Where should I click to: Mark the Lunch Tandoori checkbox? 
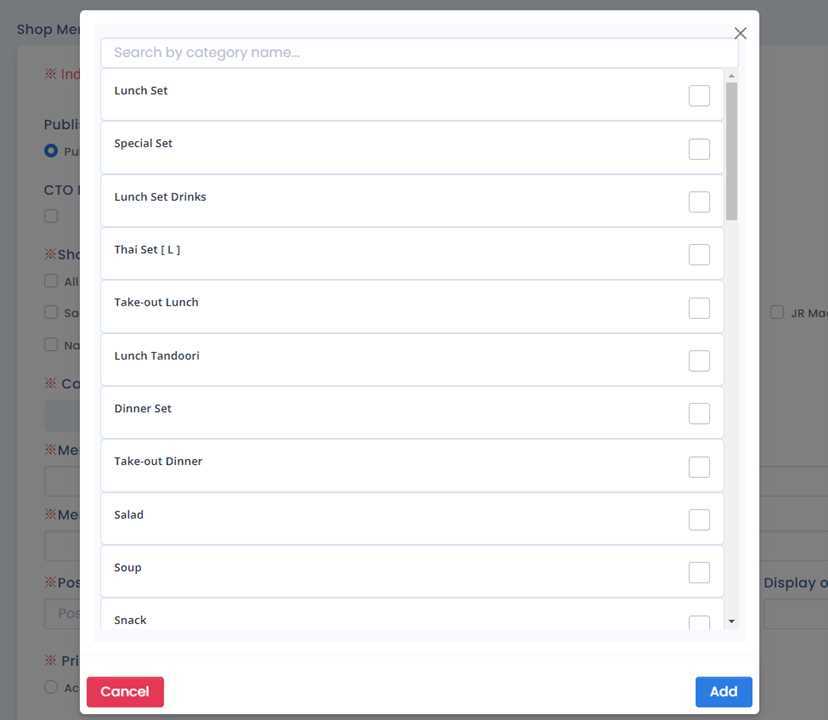point(699,361)
